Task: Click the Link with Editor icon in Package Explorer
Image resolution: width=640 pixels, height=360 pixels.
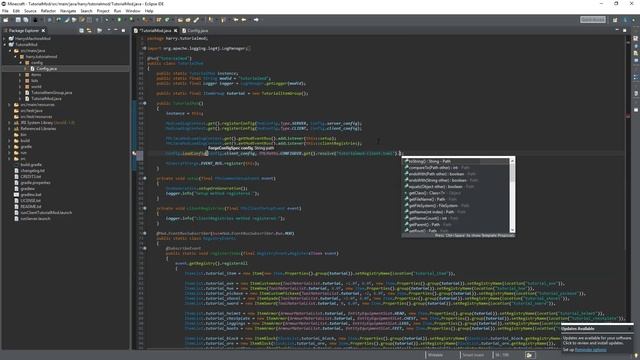Action: 89,31
